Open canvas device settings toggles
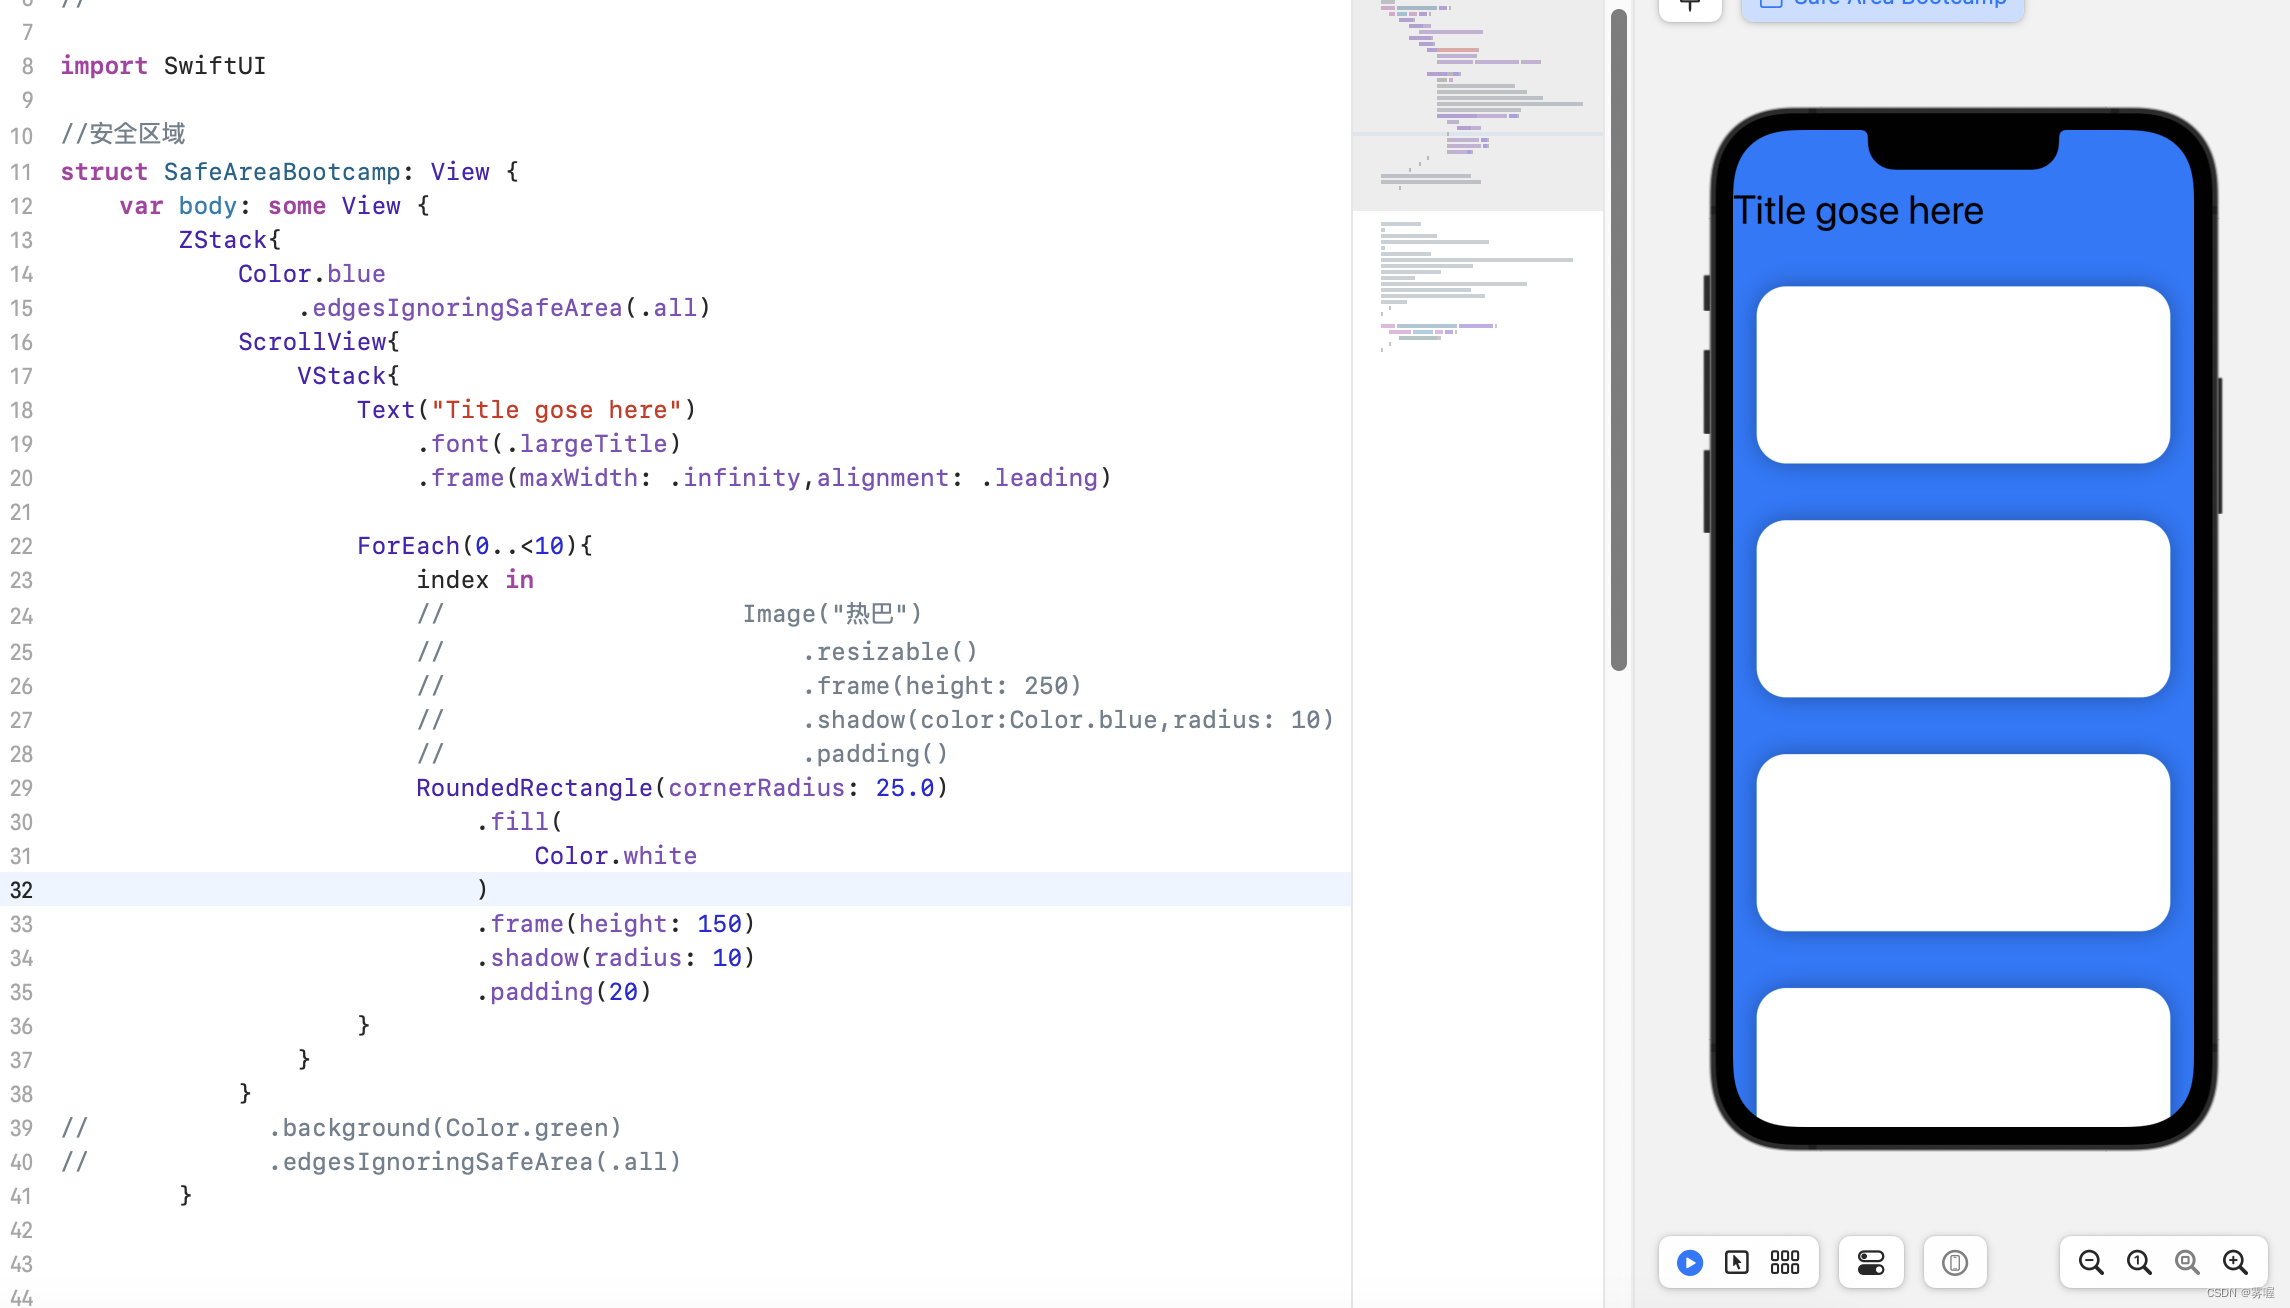The width and height of the screenshot is (2290, 1308). (1871, 1262)
